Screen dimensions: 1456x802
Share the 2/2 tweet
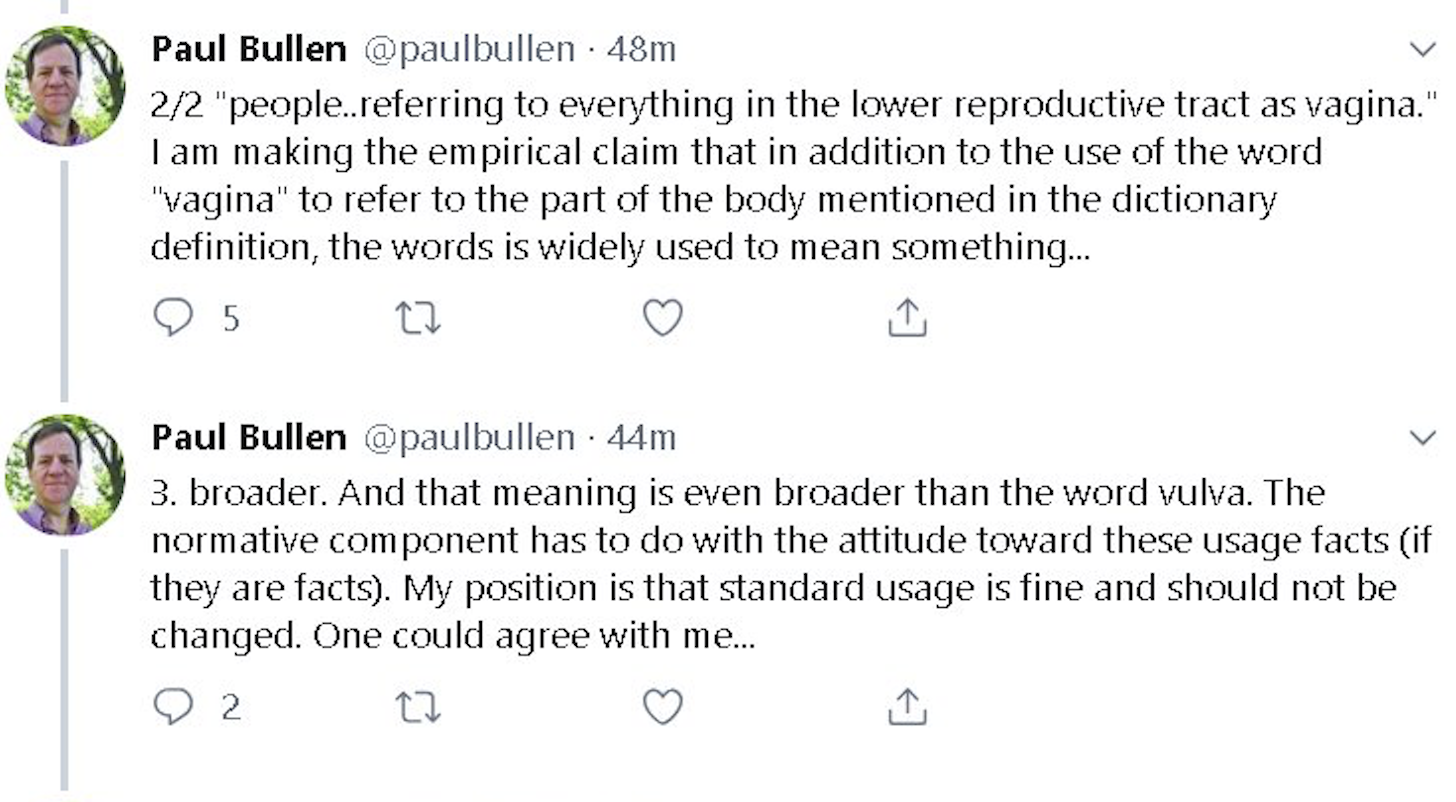tap(907, 318)
